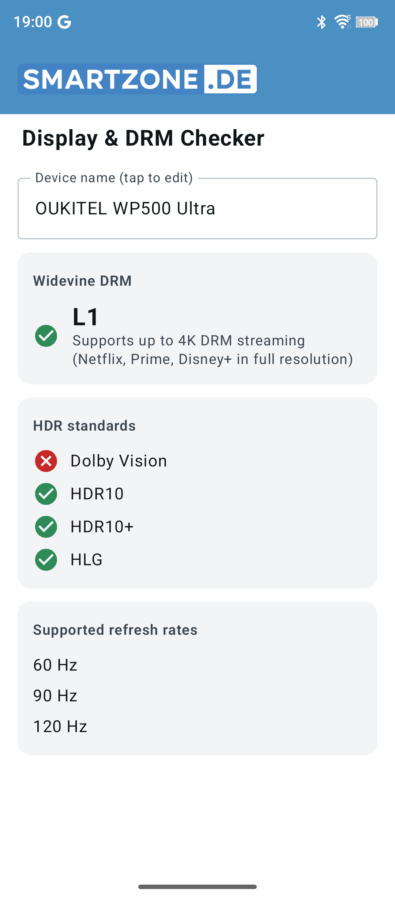Tap the Display & DRM Checker title

(143, 139)
